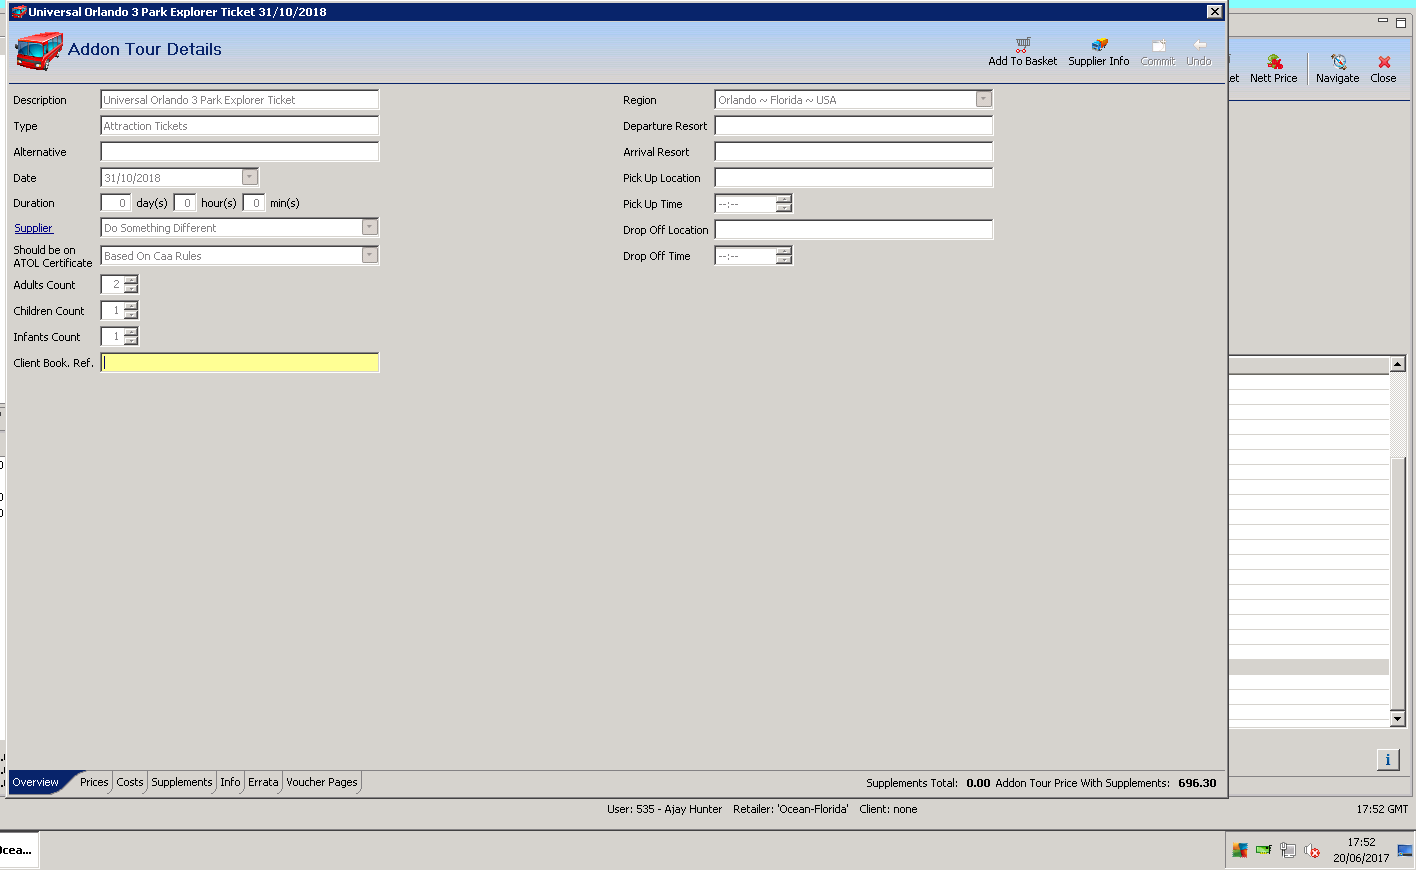1416x870 pixels.
Task: Click the background list scrollbar down arrow
Action: (x=1397, y=719)
